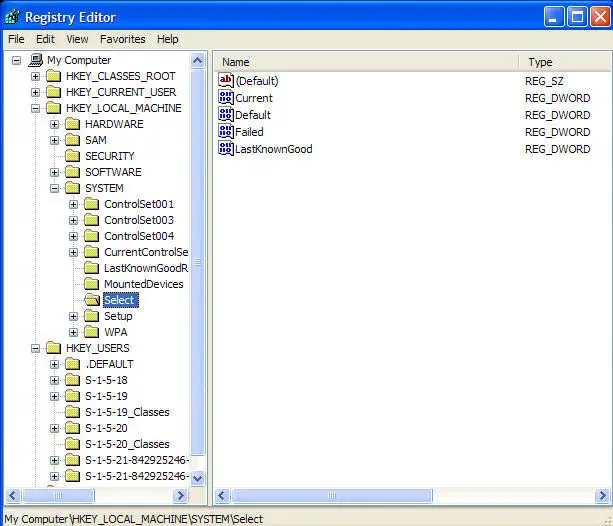Expand ControlSet003 key
Screen dimensions: 613x526
pos(73,221)
